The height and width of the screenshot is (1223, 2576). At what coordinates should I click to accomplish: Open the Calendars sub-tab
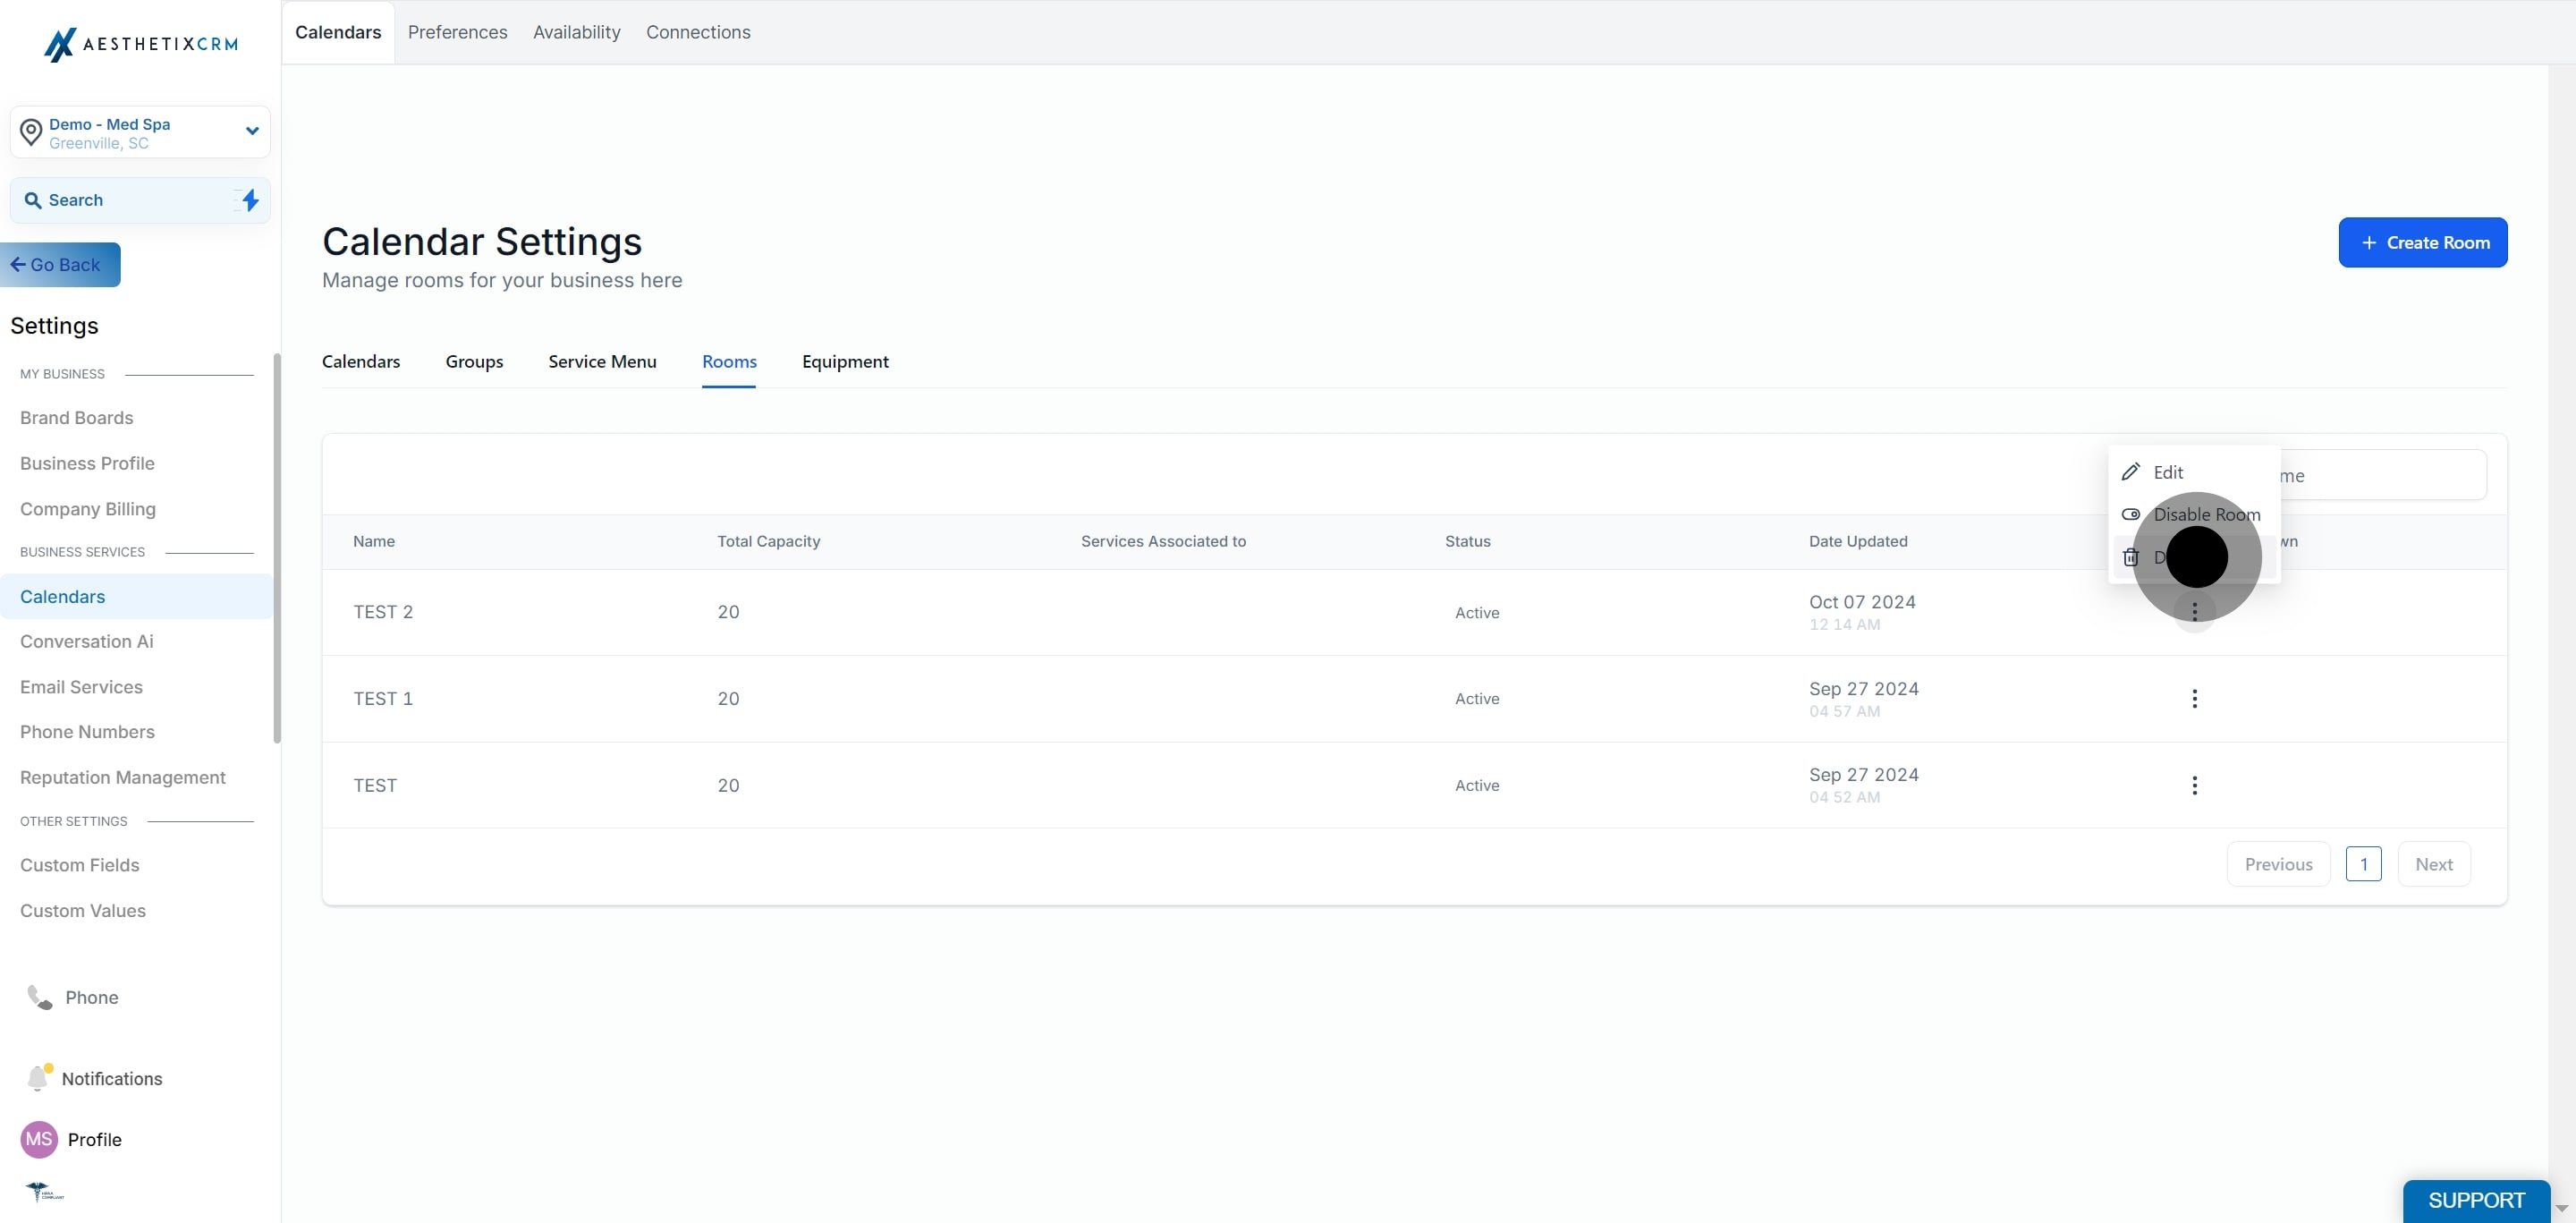click(361, 361)
